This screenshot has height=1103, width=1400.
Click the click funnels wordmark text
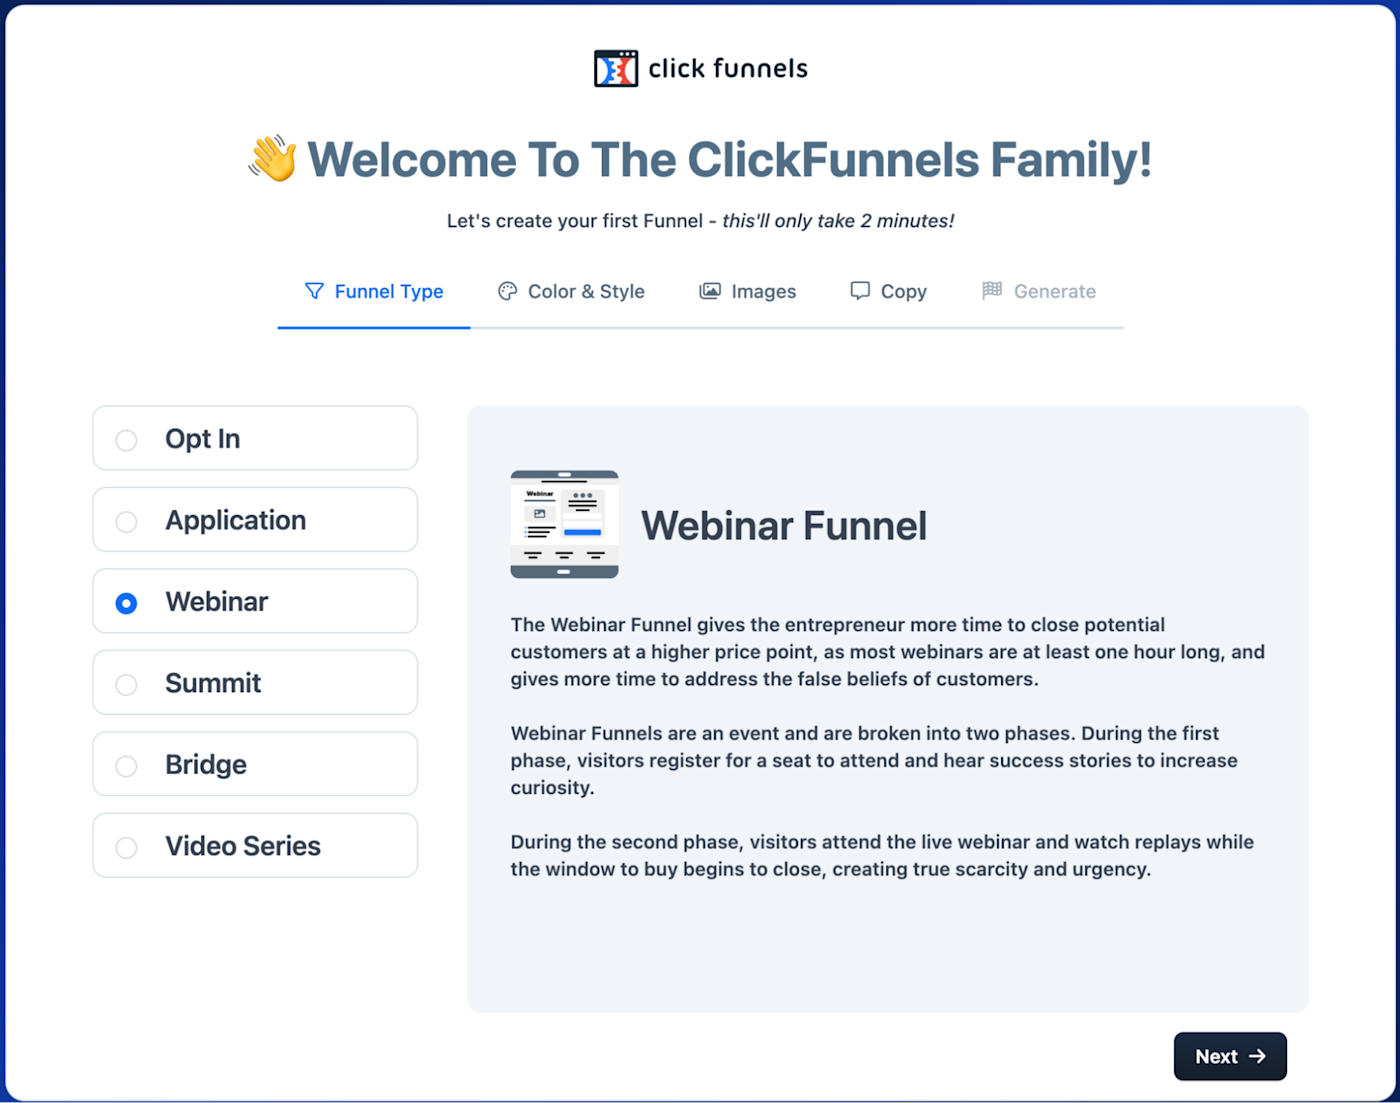(728, 68)
